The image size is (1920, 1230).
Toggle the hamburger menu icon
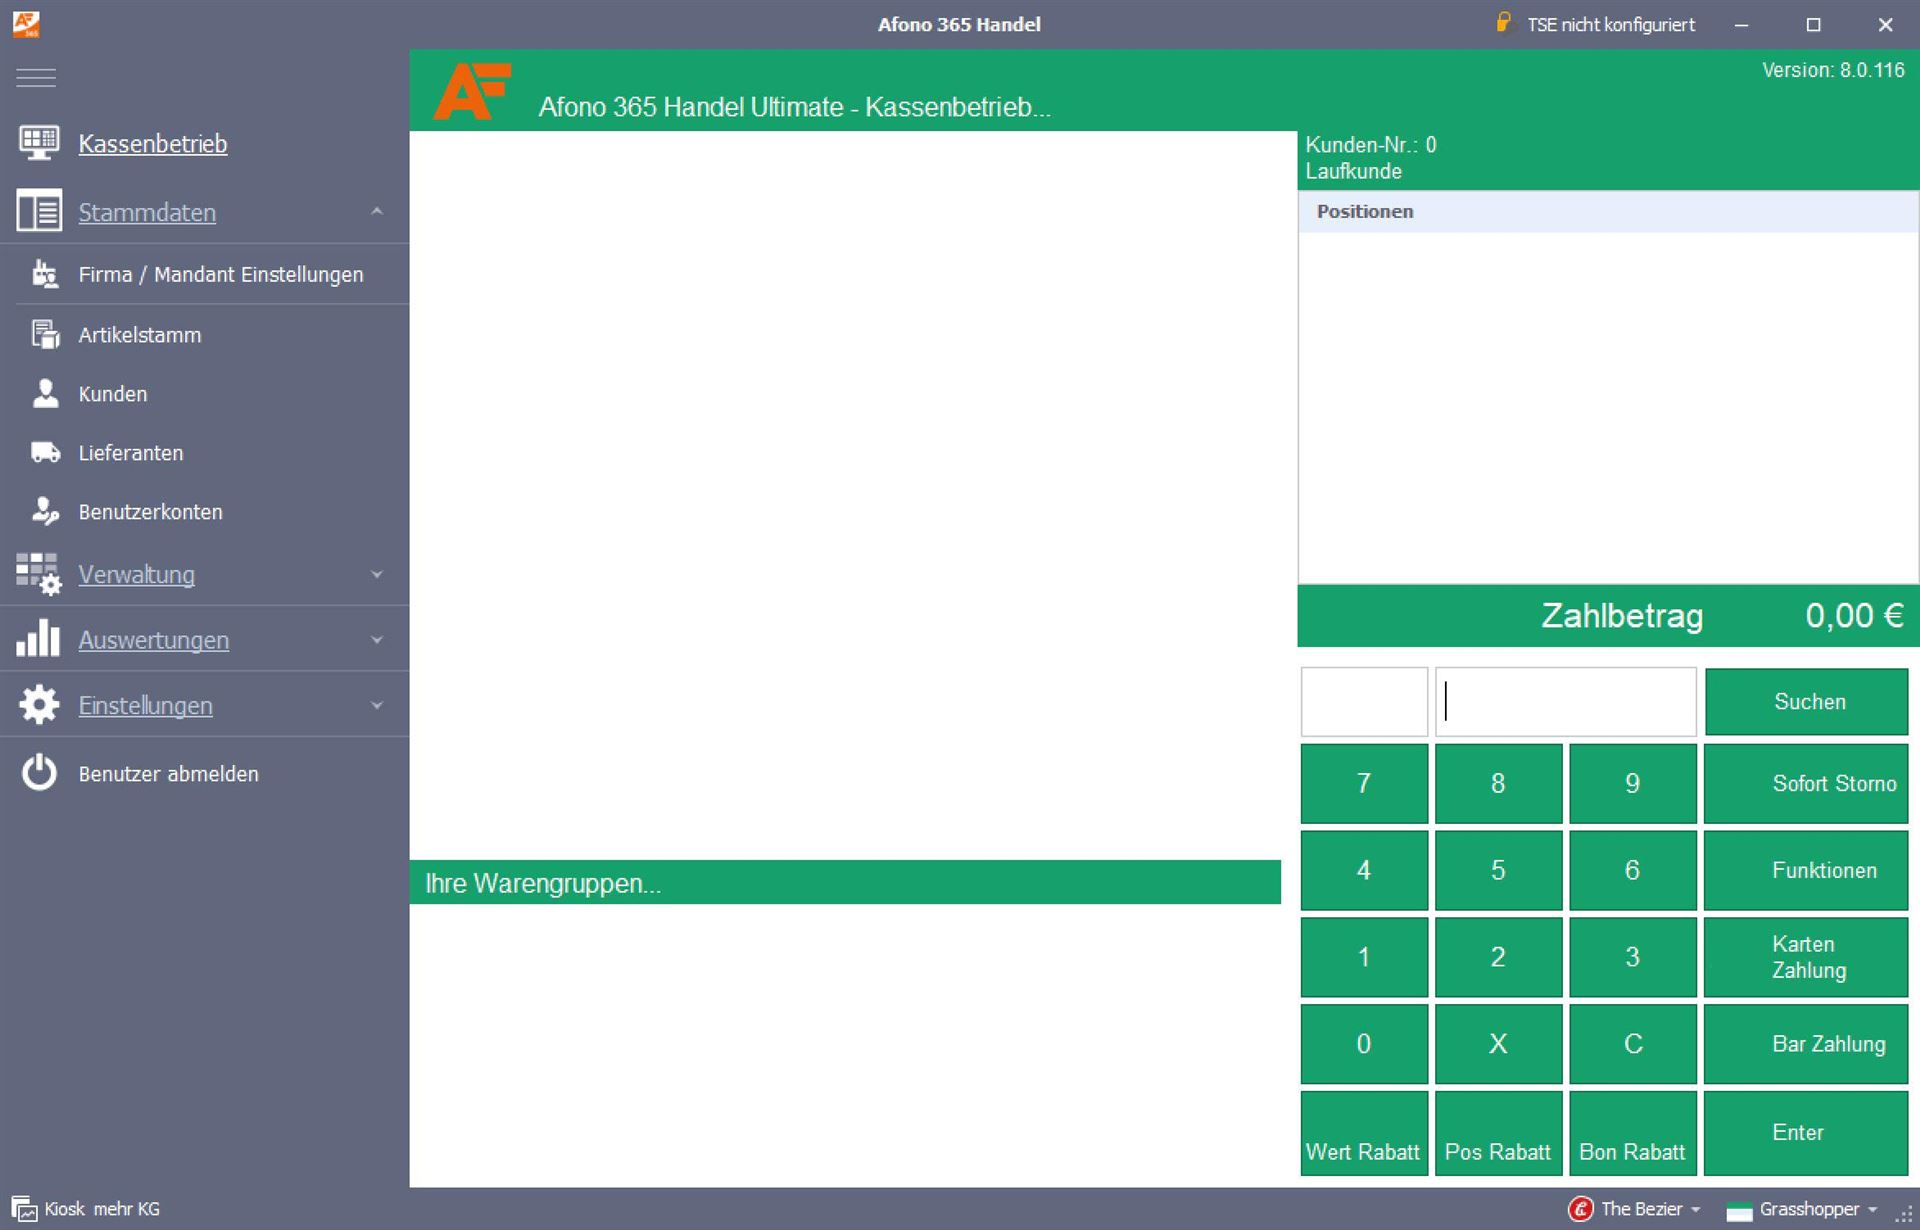36,77
